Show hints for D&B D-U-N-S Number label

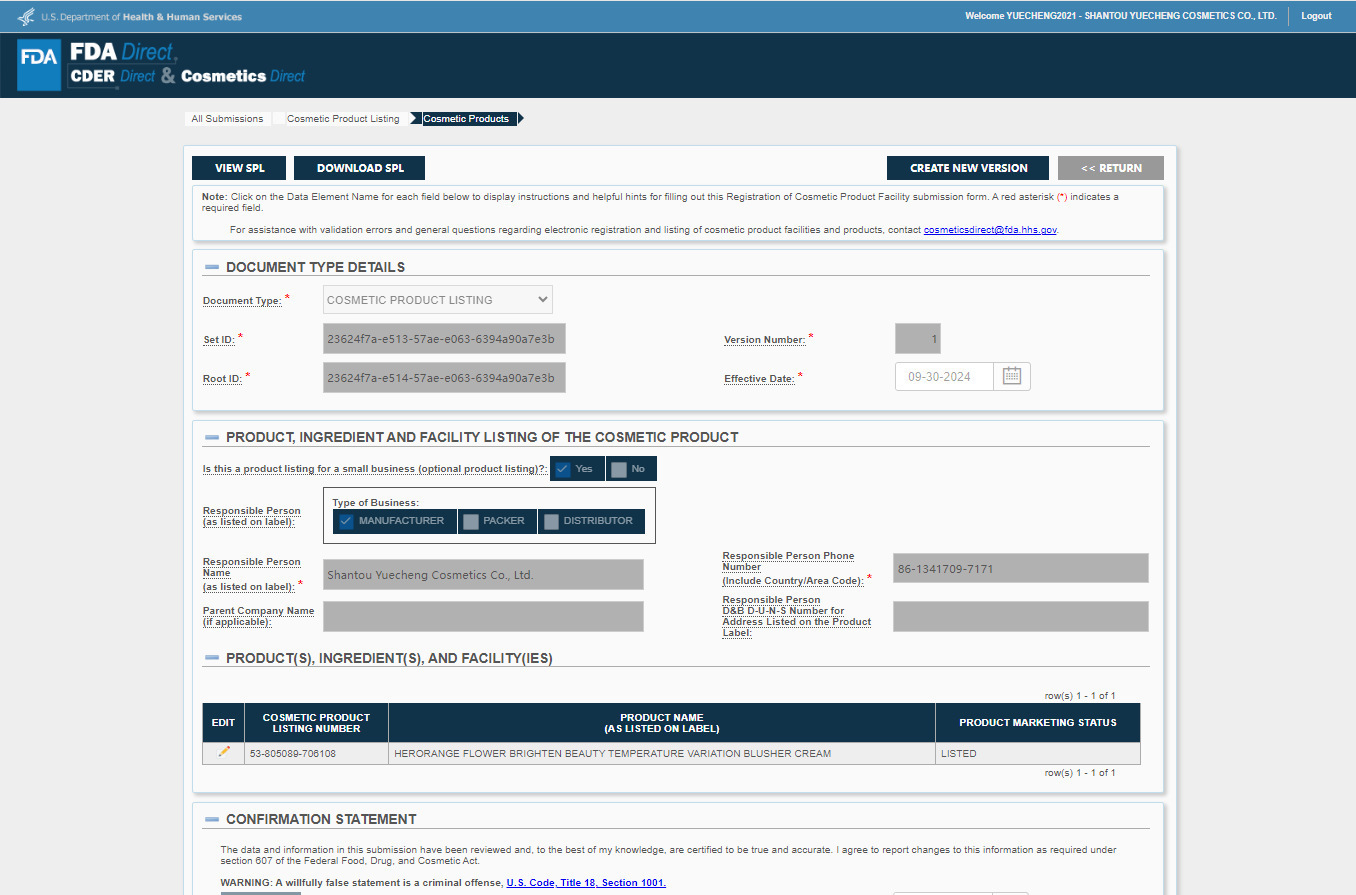[x=797, y=617]
